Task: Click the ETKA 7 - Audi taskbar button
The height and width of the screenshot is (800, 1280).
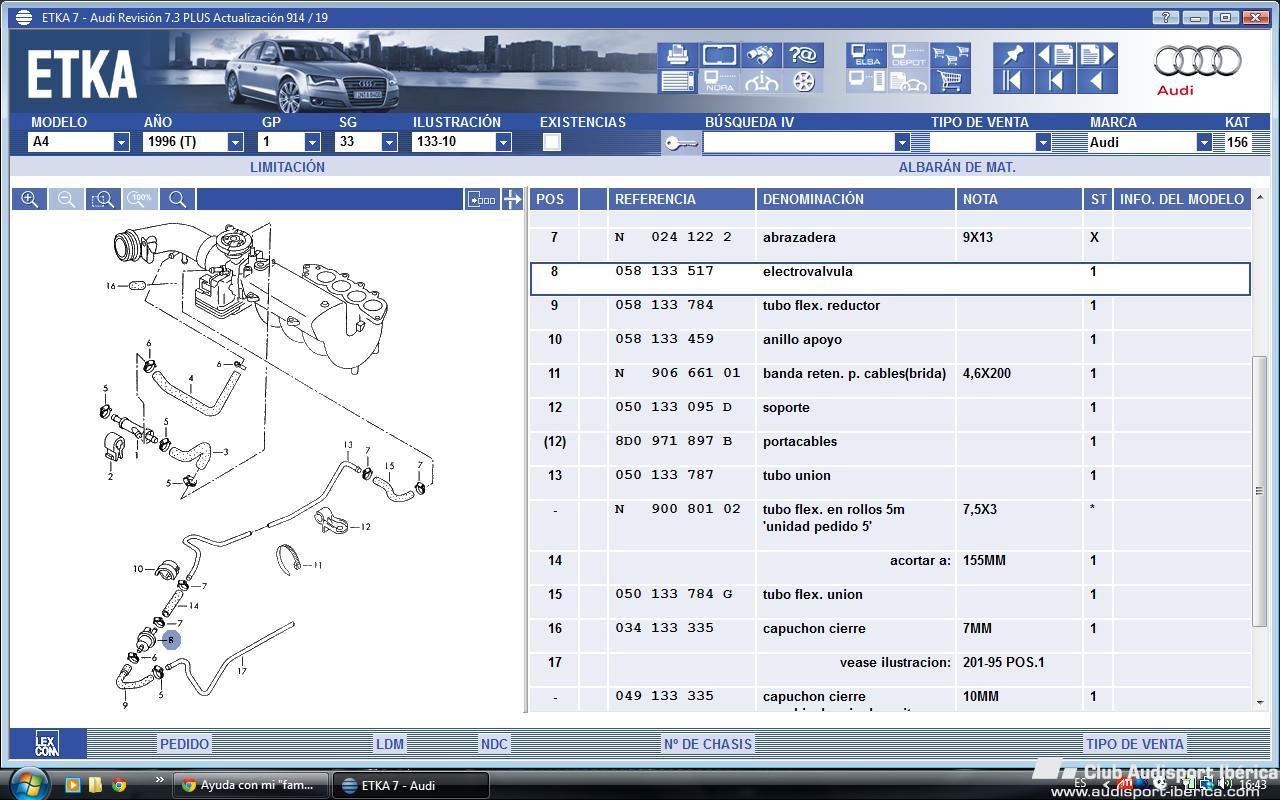Action: [x=411, y=785]
